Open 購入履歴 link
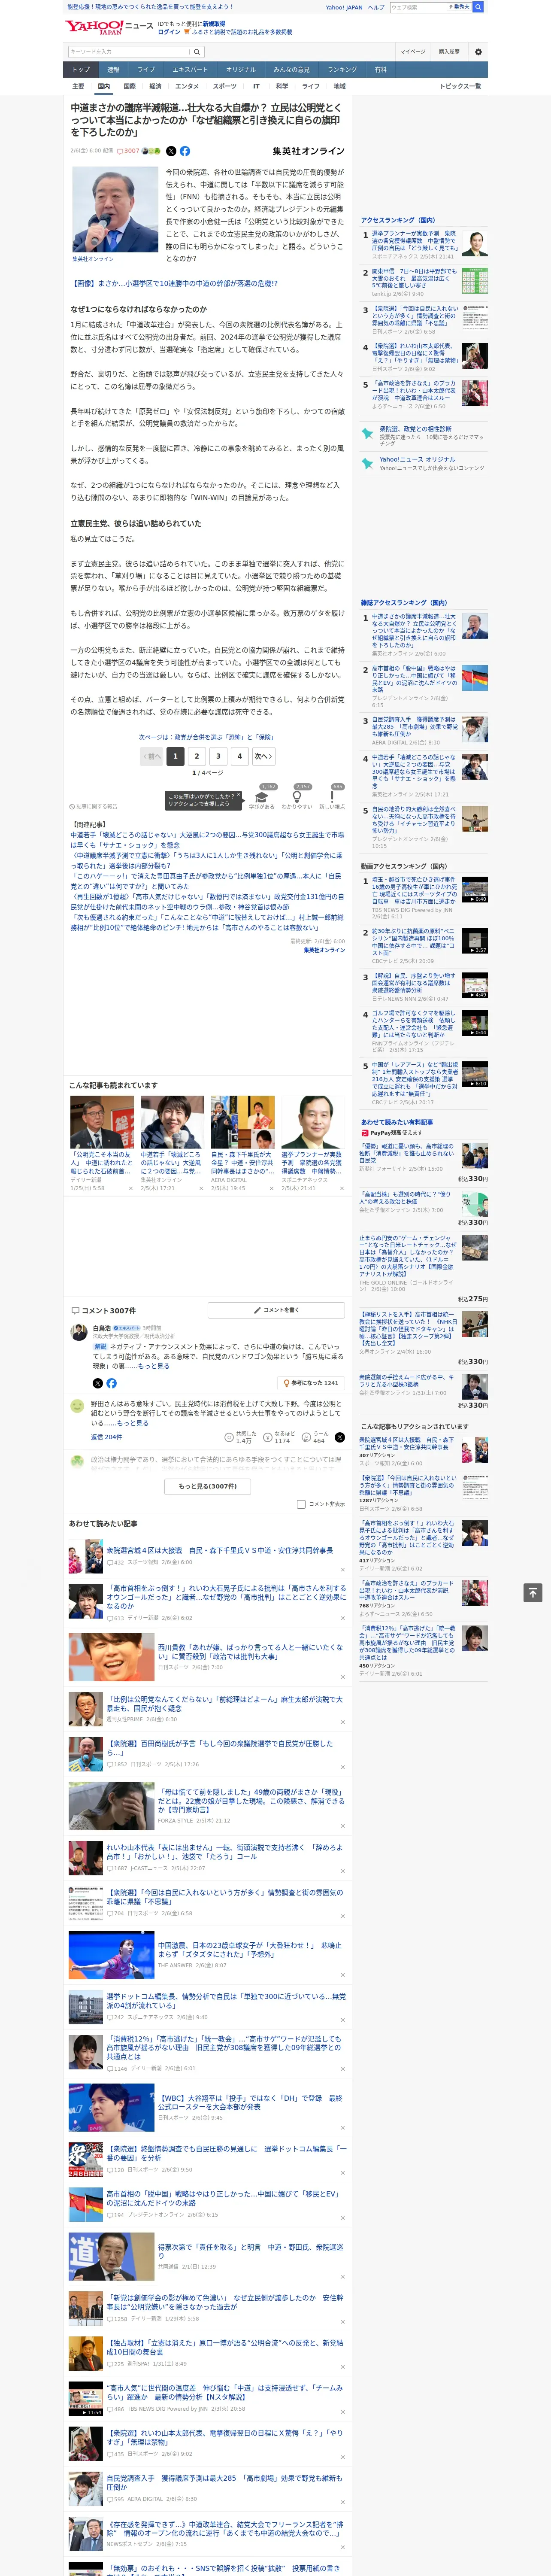Screen dimensions: 551x2576 pos(449,52)
